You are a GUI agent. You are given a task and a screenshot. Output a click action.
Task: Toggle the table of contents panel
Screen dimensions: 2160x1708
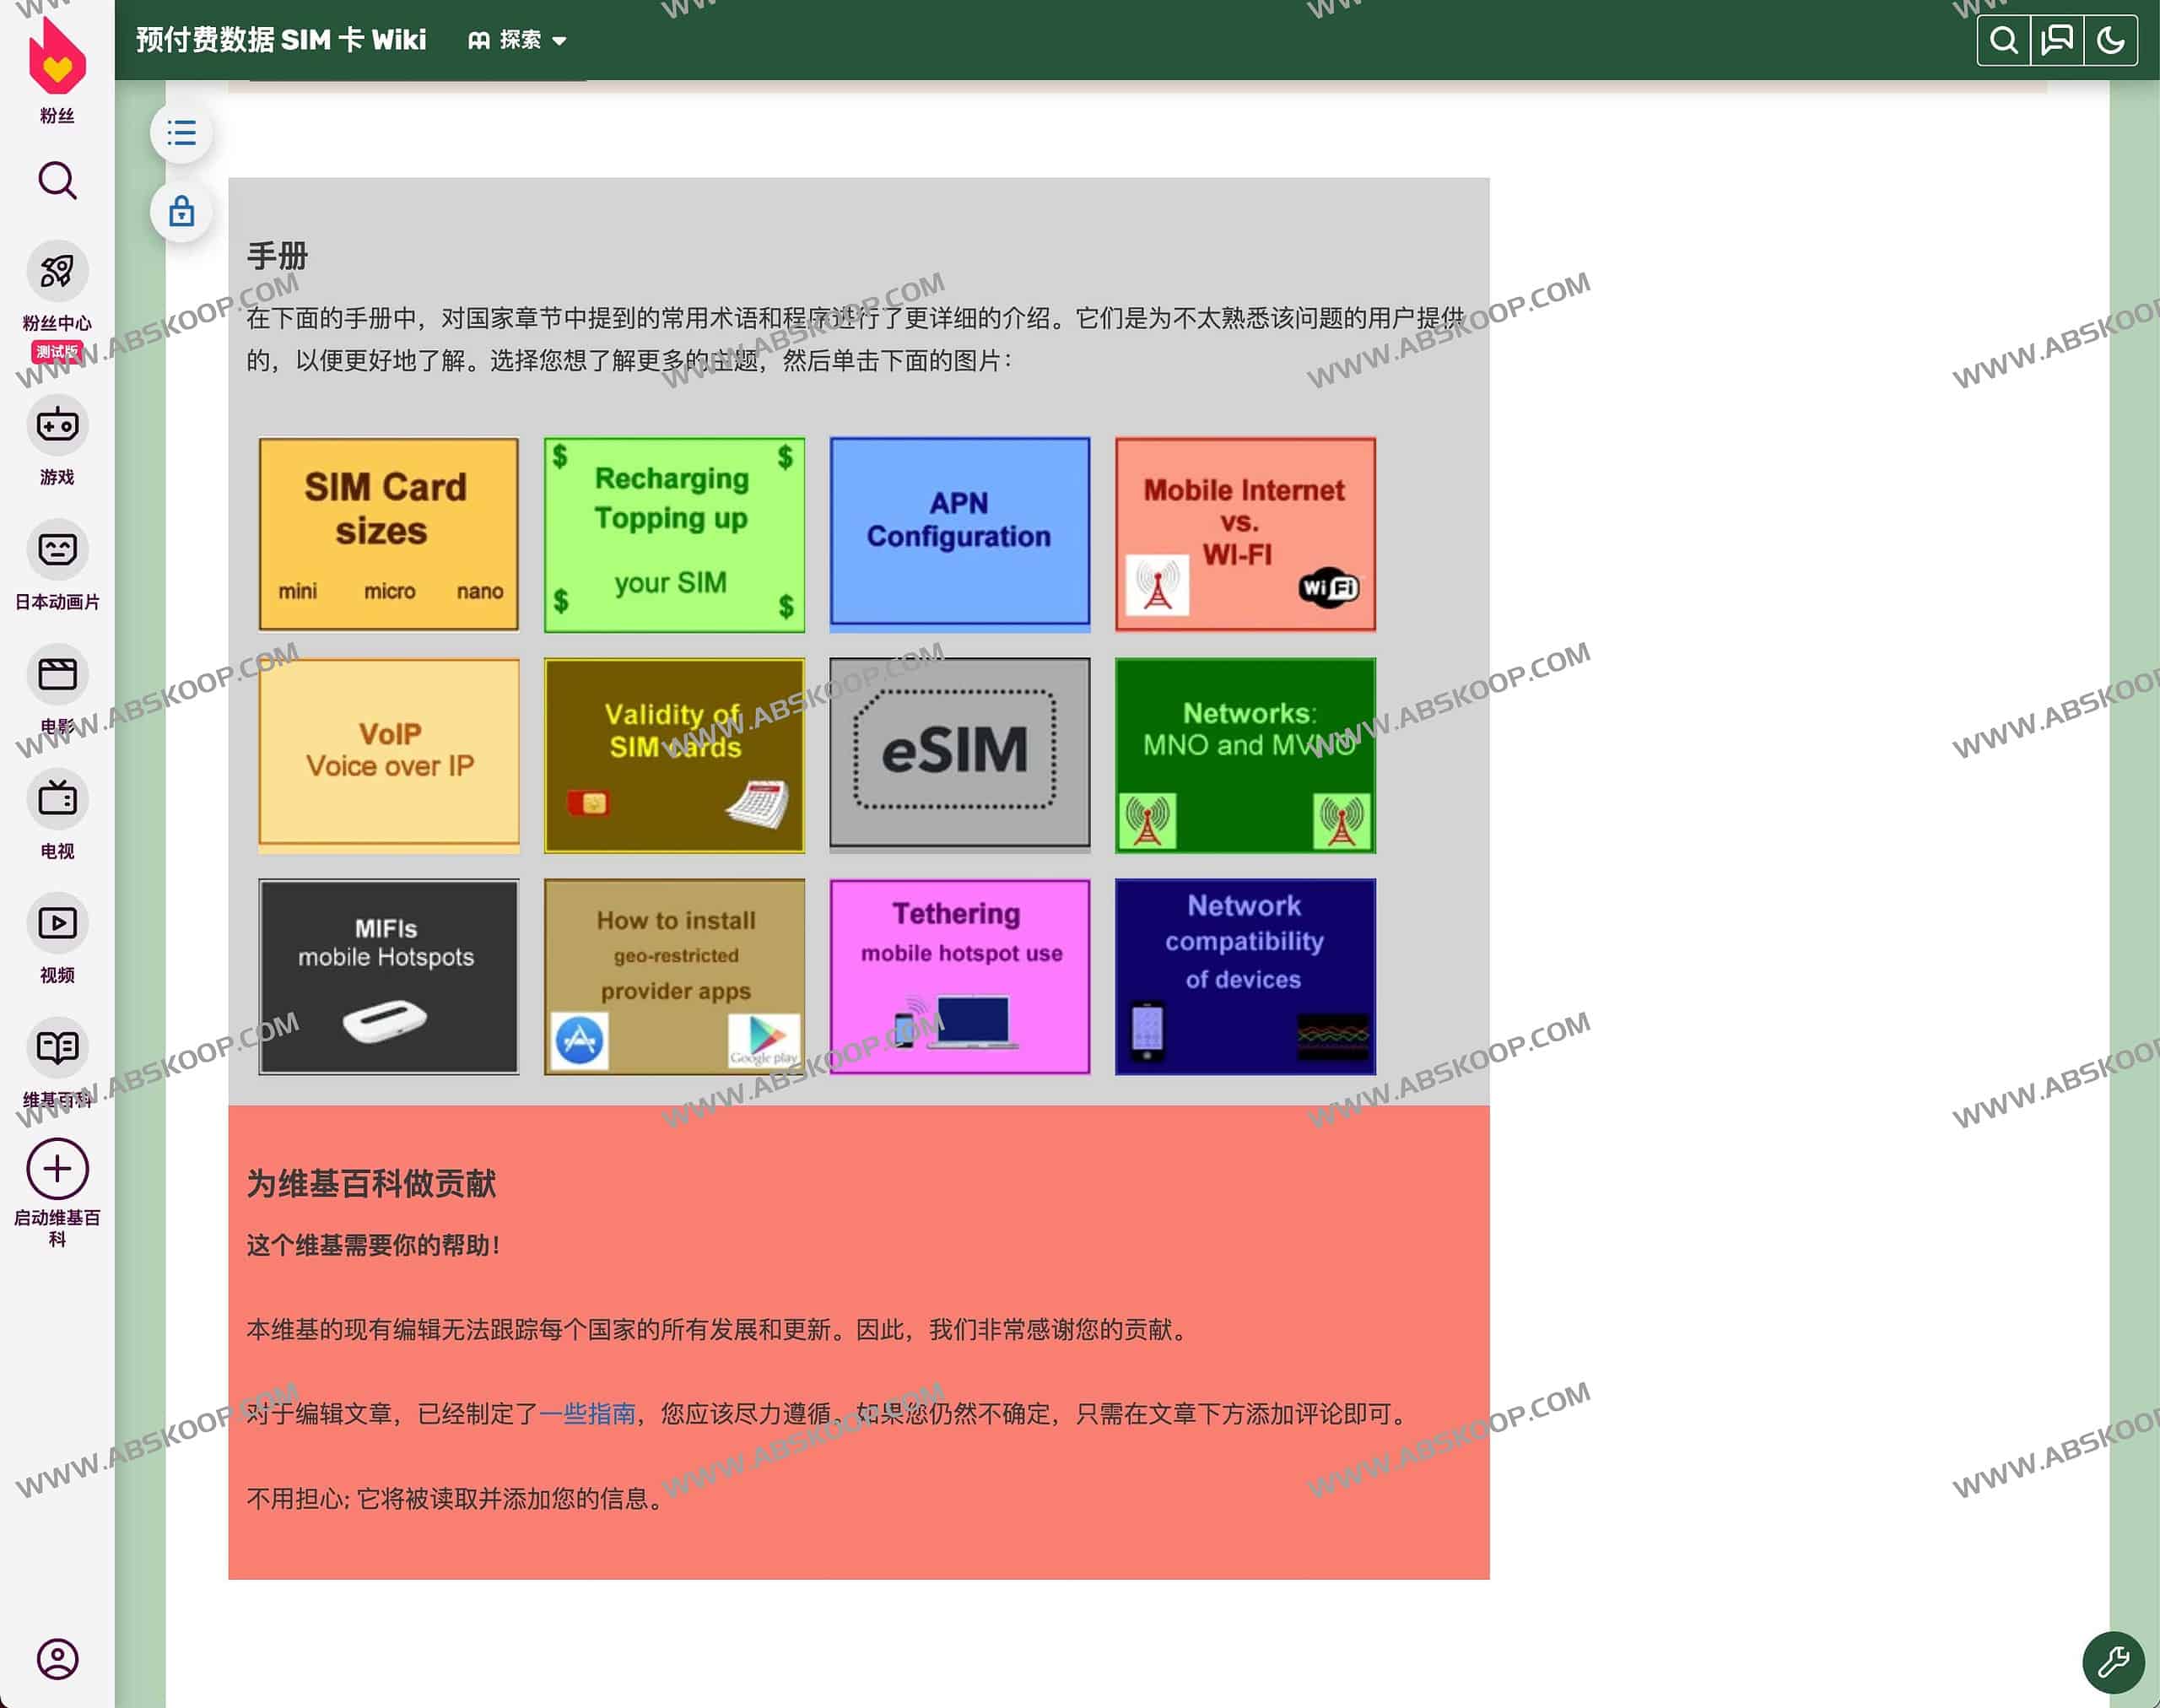pyautogui.click(x=181, y=132)
